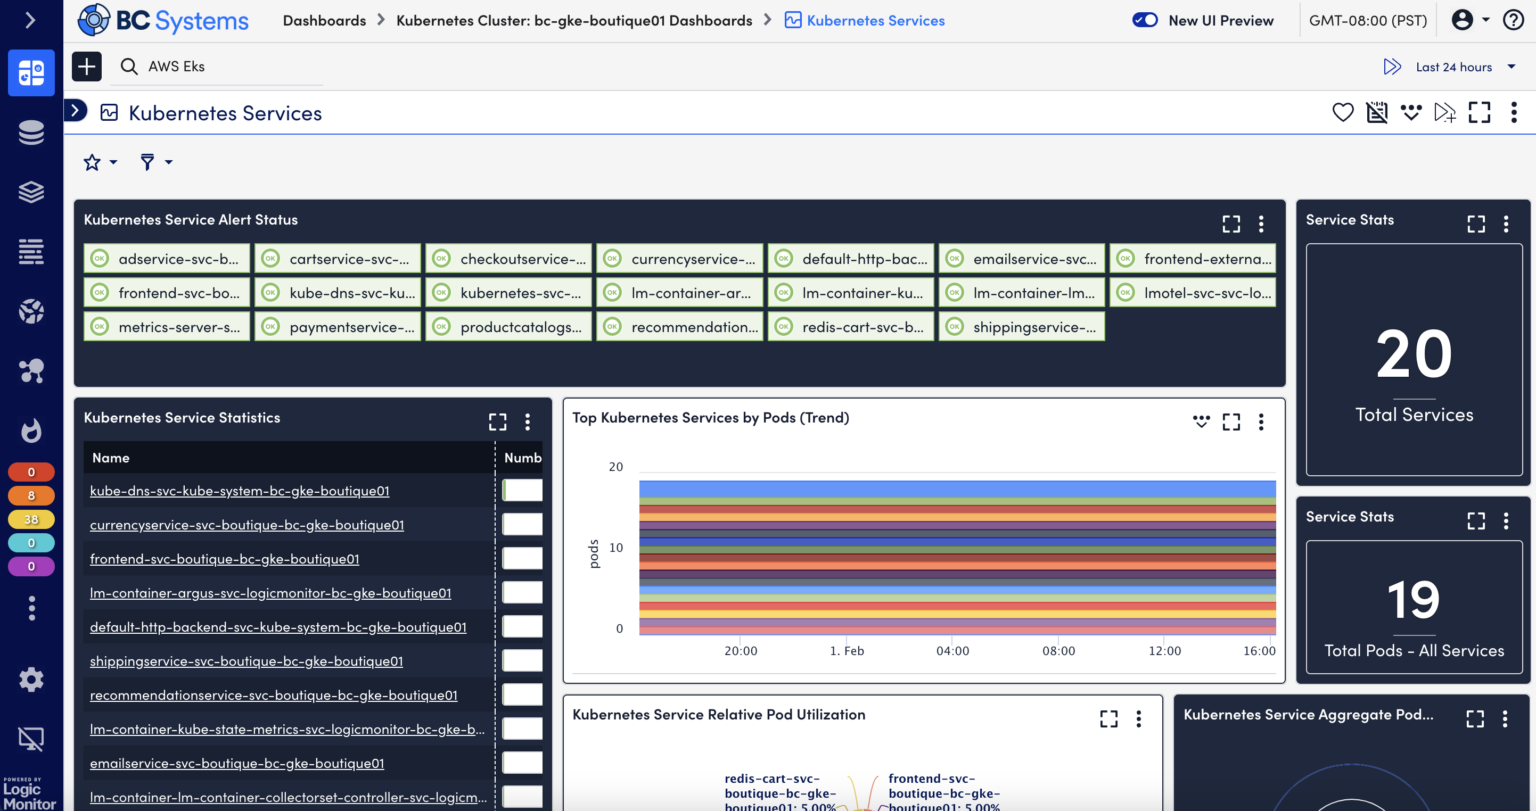This screenshot has height=811, width=1536.
Task: Open the Help question mark icon
Action: [1513, 20]
